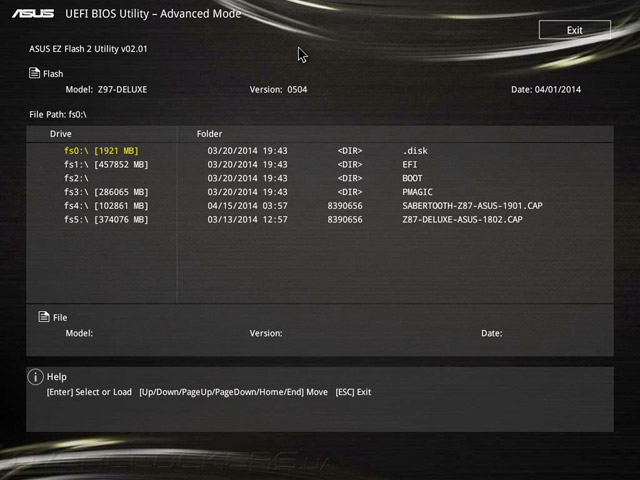Click the Flash document icon

[34, 73]
